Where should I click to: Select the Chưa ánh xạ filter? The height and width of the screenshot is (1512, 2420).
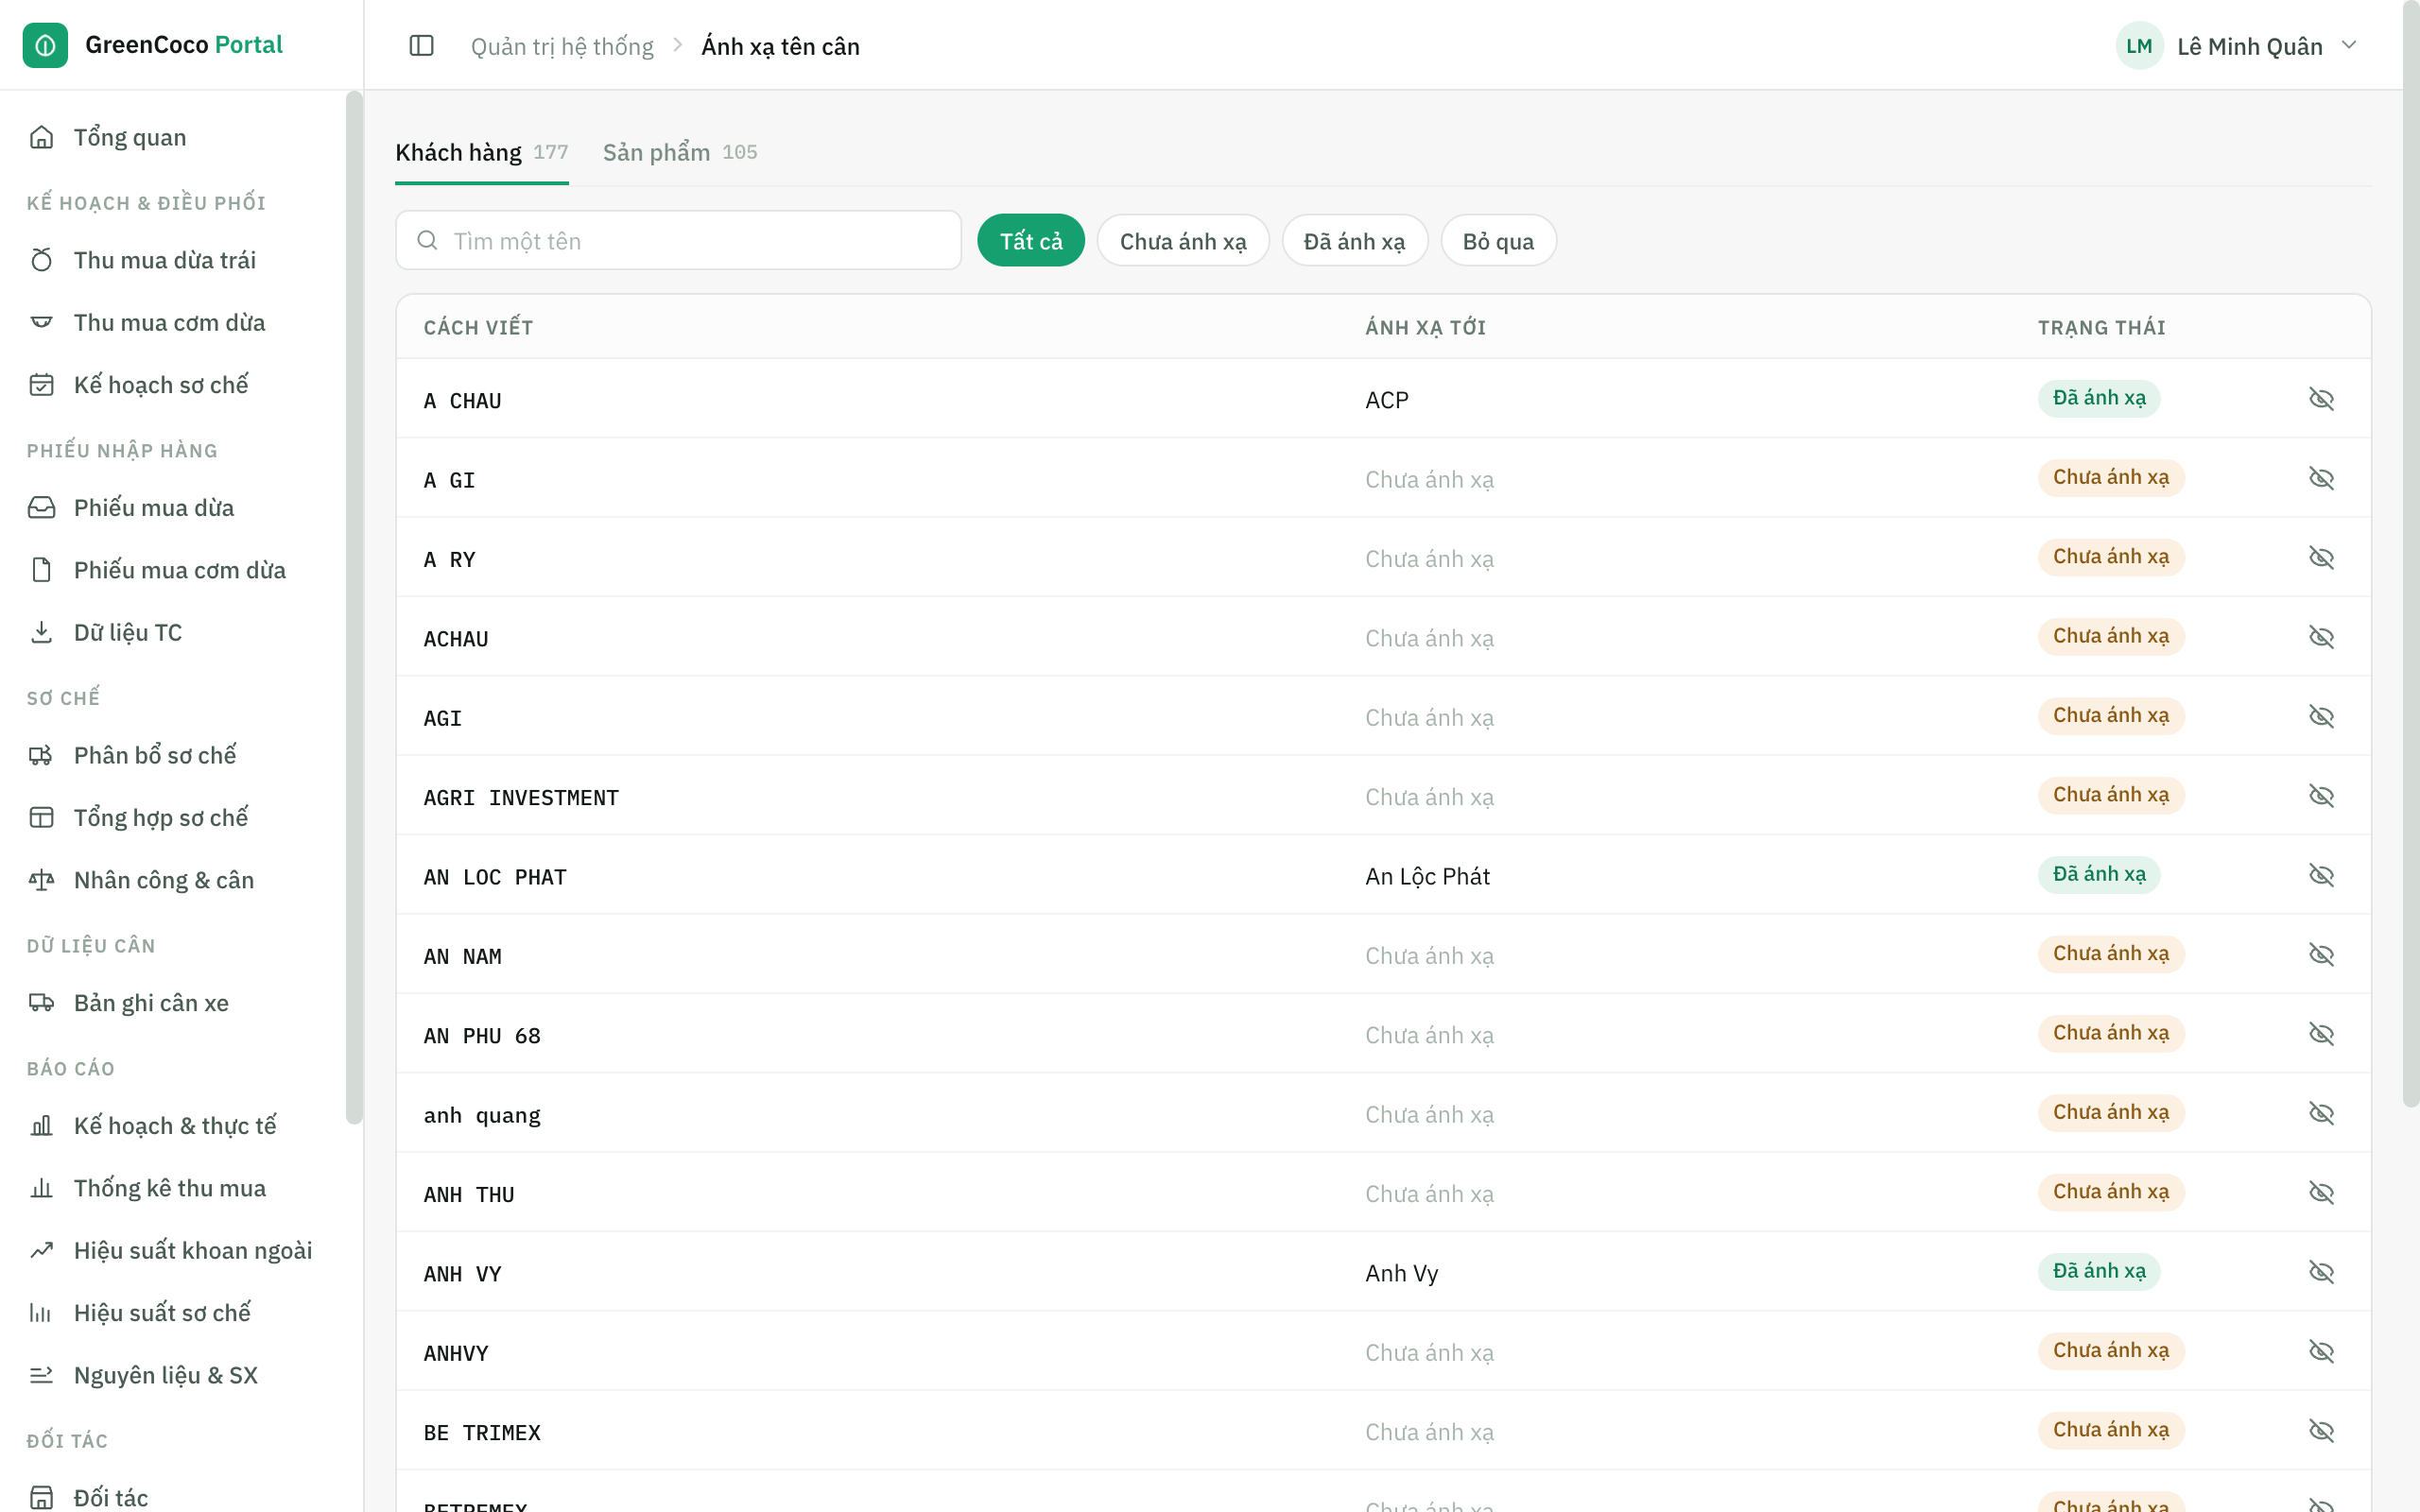tap(1183, 241)
